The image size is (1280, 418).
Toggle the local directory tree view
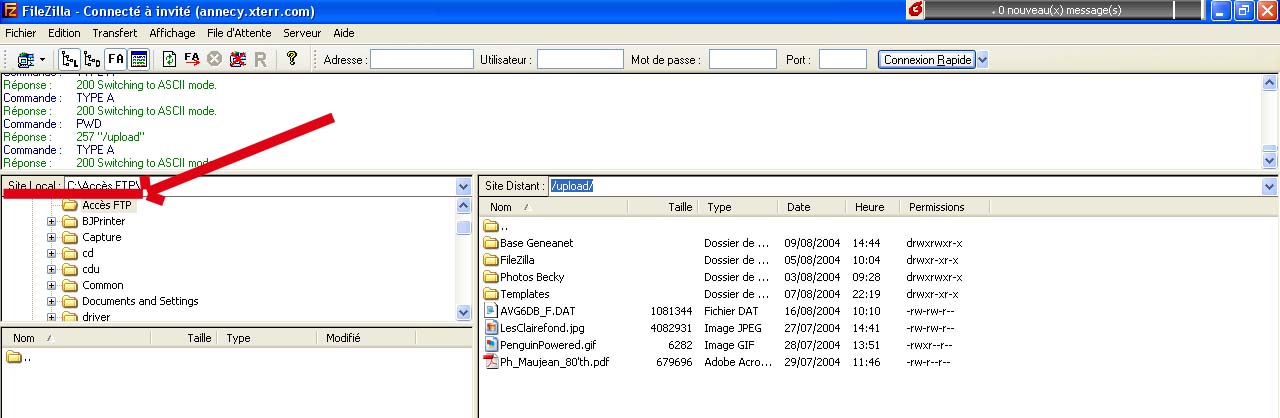70,60
